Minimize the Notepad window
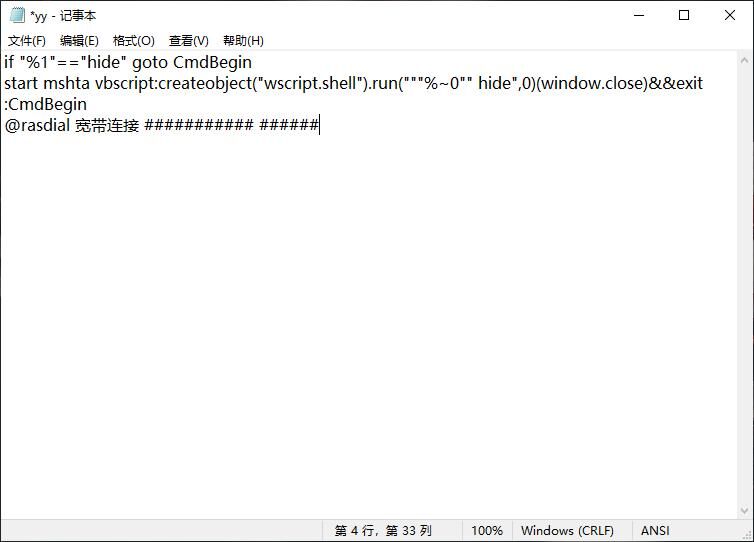Viewport: 754px width, 542px height. 639,16
